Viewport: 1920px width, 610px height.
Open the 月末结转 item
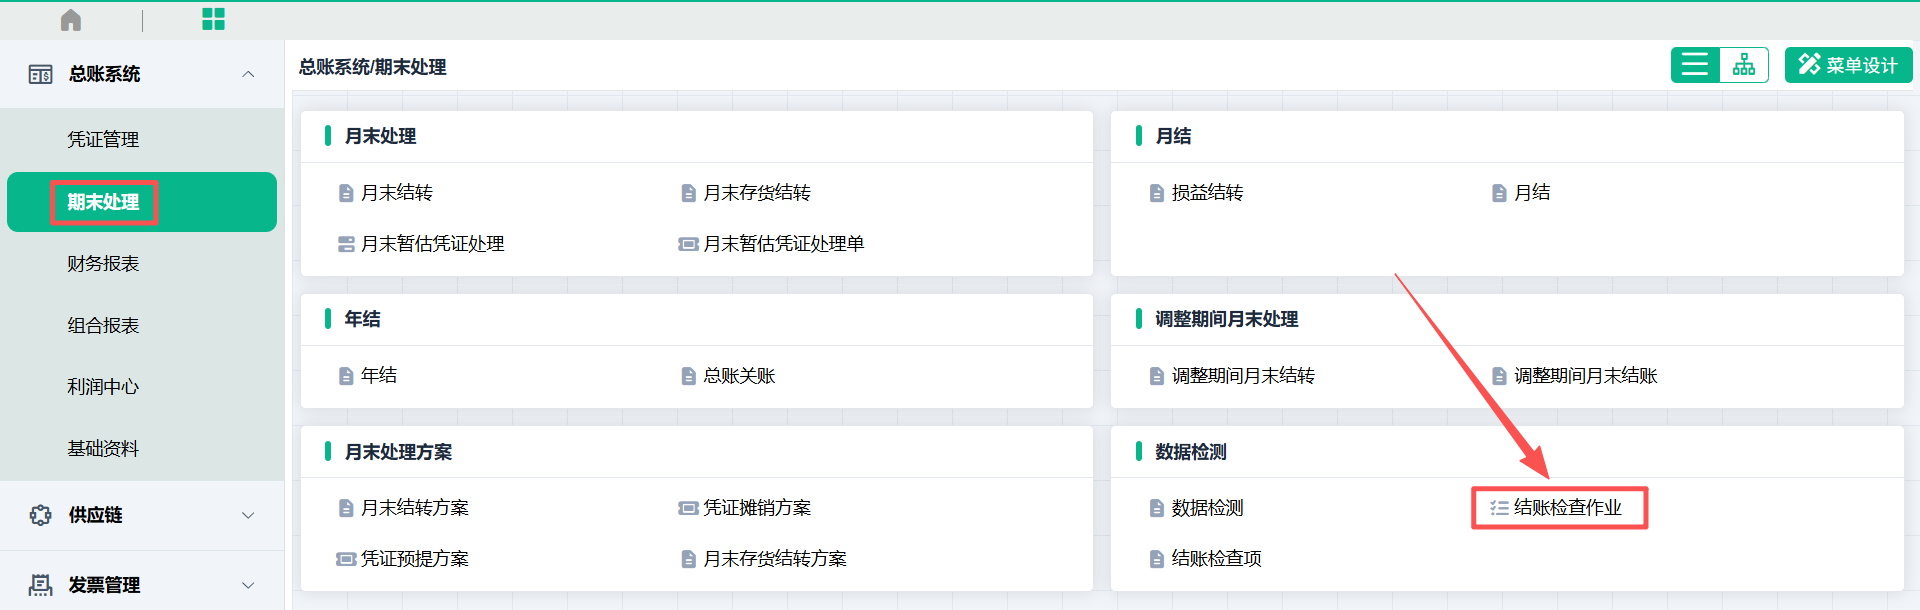[396, 193]
